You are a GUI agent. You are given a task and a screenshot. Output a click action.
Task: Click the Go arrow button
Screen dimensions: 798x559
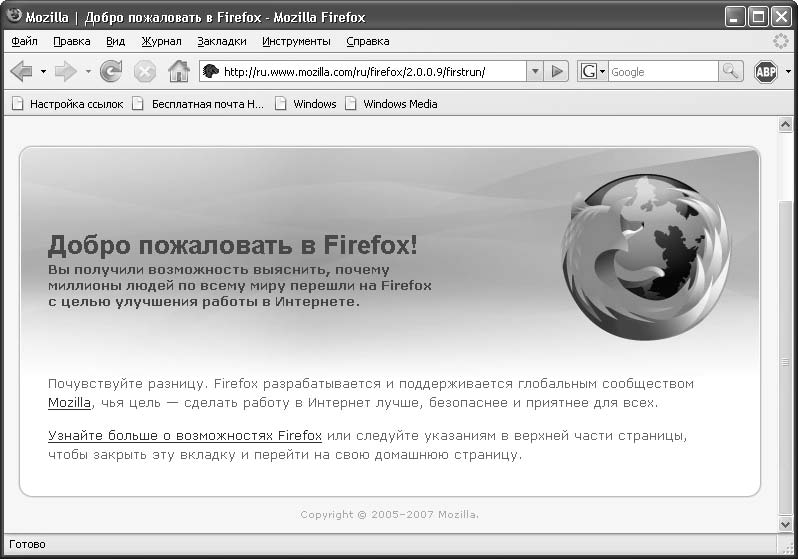(x=557, y=72)
